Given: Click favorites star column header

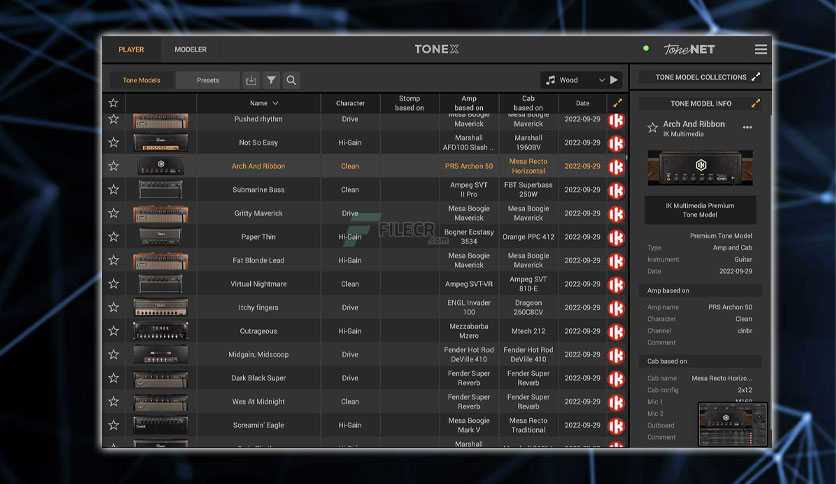Looking at the screenshot, I should (x=113, y=103).
